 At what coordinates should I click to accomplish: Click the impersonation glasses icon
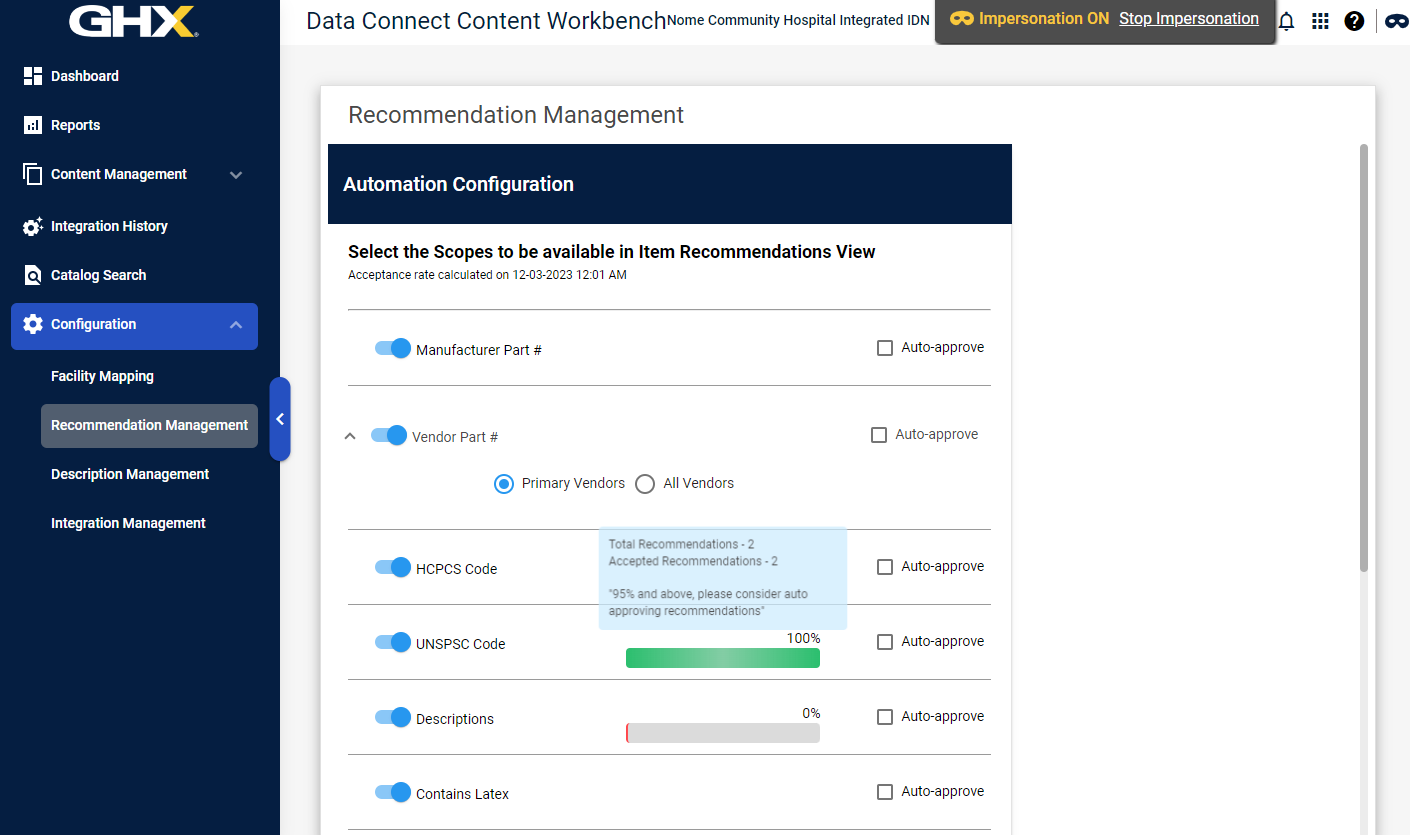1397,20
